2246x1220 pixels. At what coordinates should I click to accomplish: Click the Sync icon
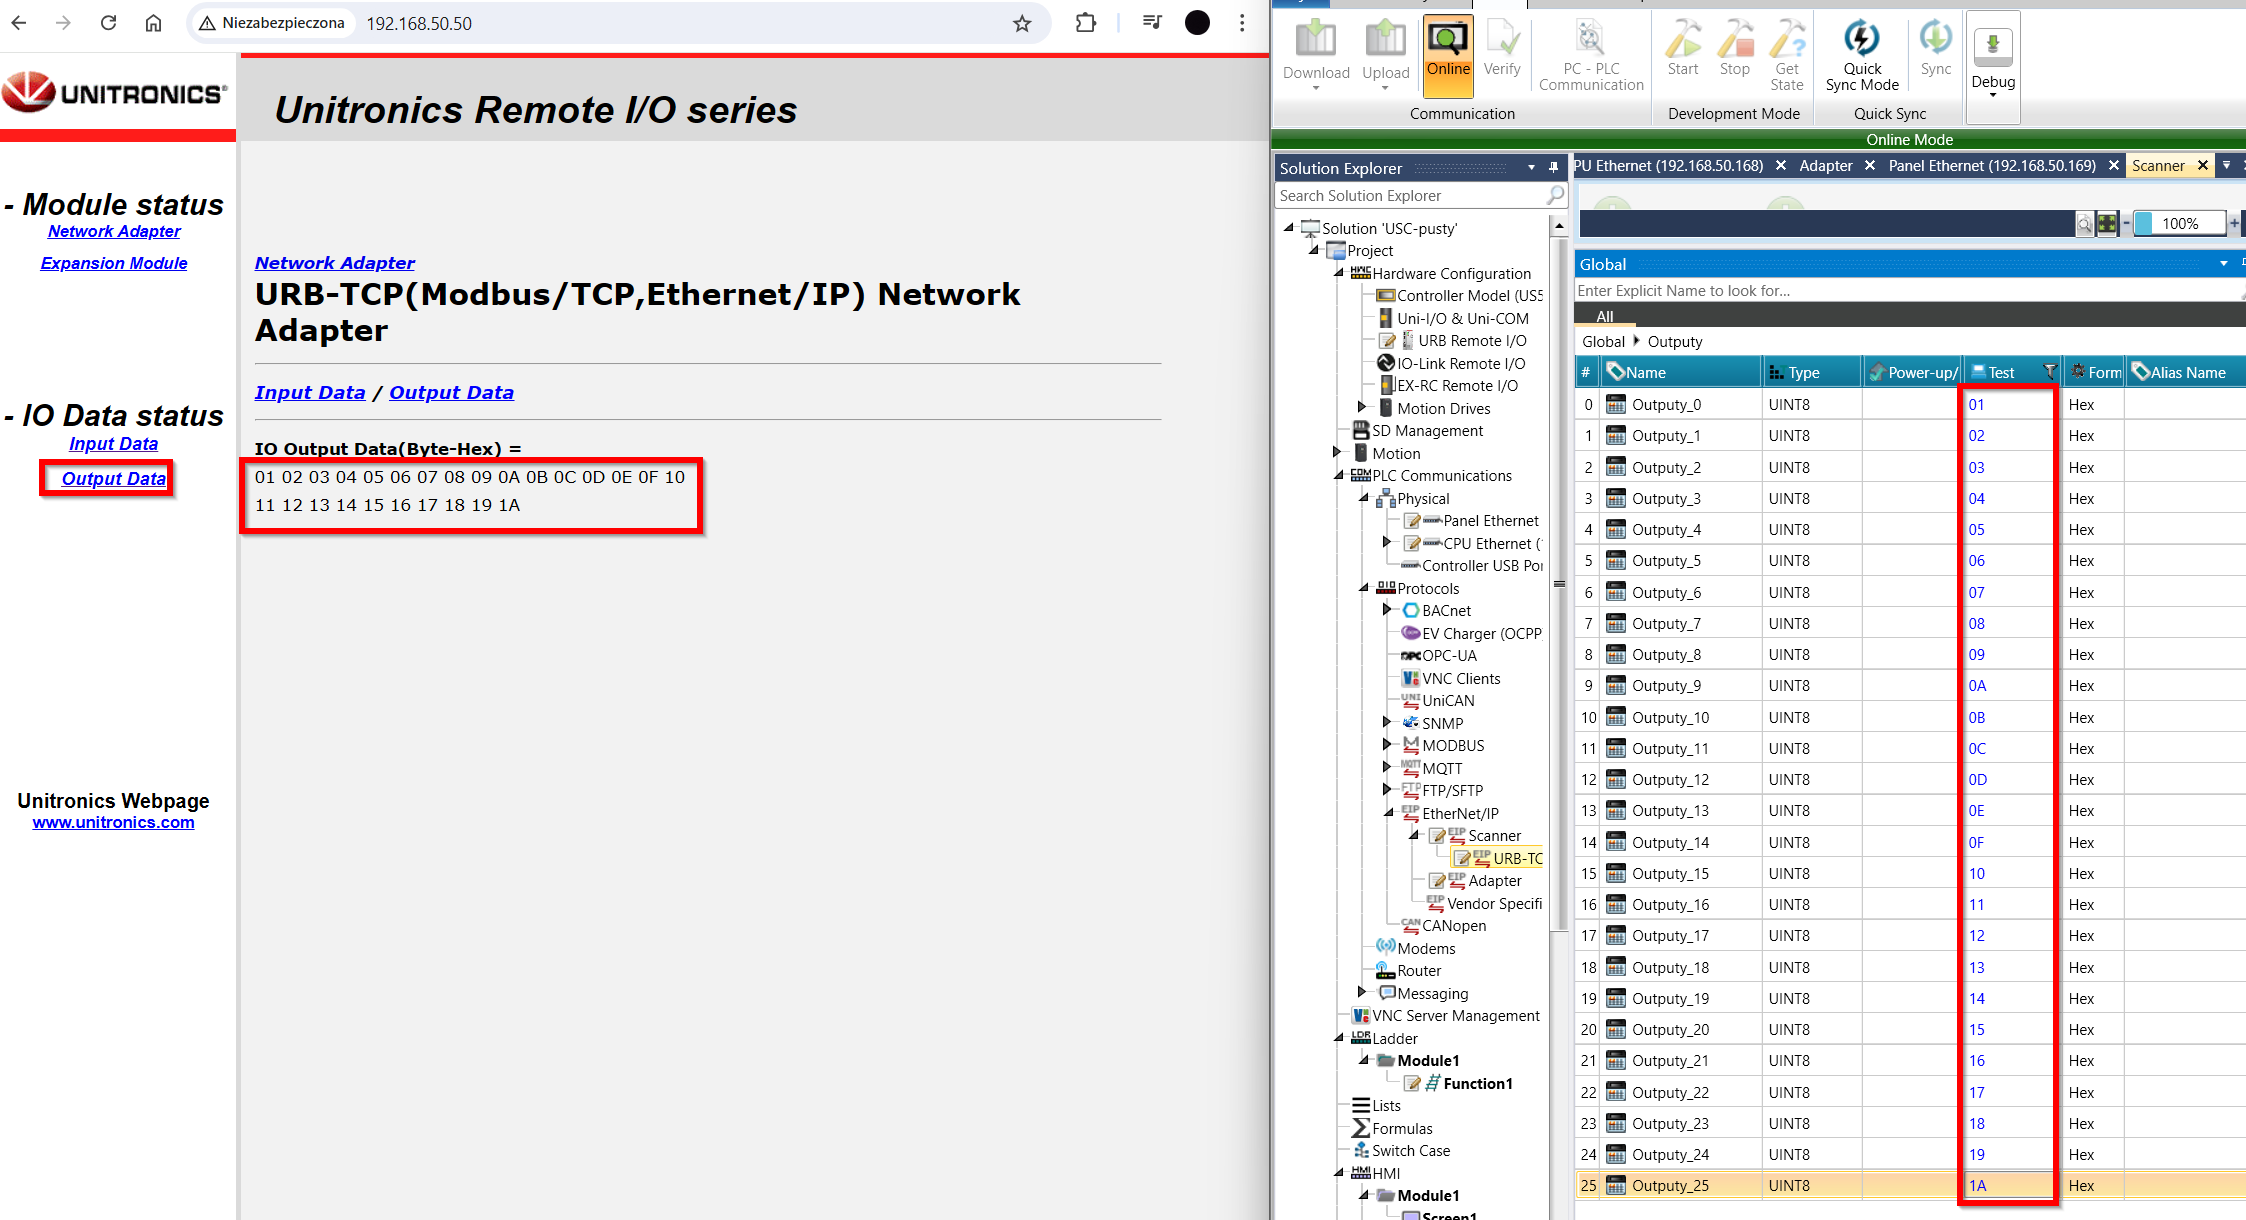tap(1936, 48)
